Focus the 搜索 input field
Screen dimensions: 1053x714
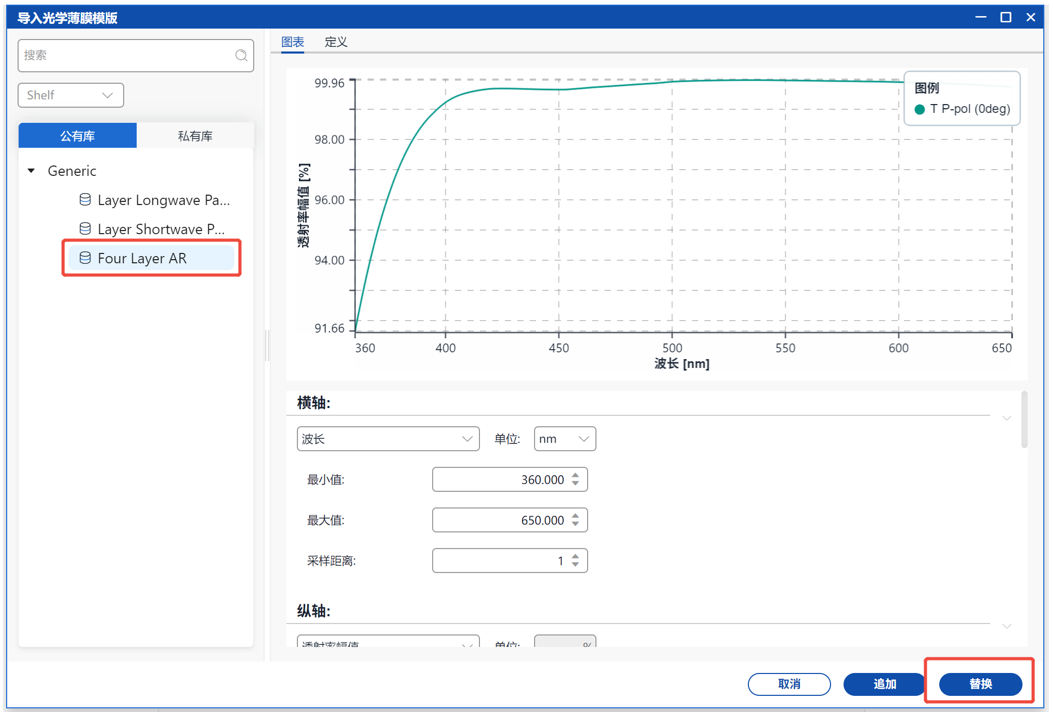pos(125,56)
